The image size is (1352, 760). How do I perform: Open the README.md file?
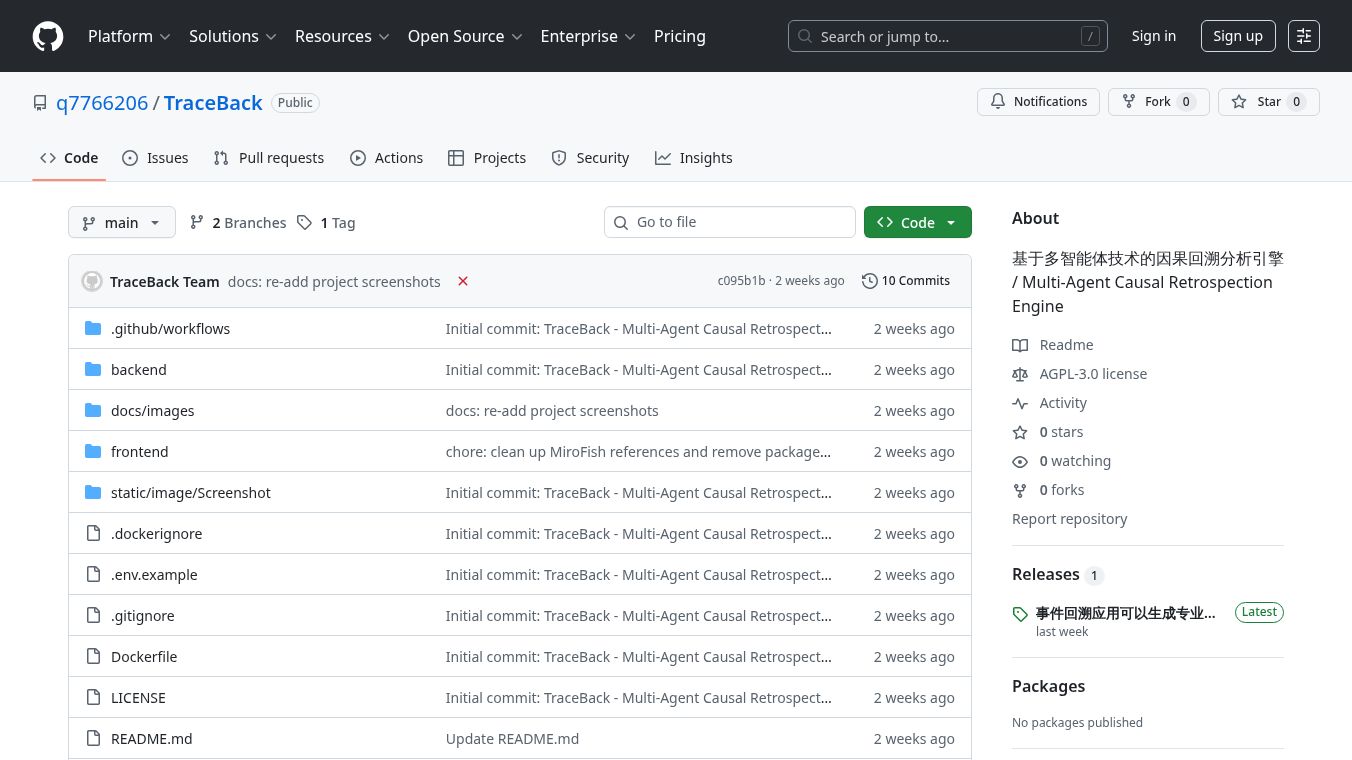tap(151, 739)
